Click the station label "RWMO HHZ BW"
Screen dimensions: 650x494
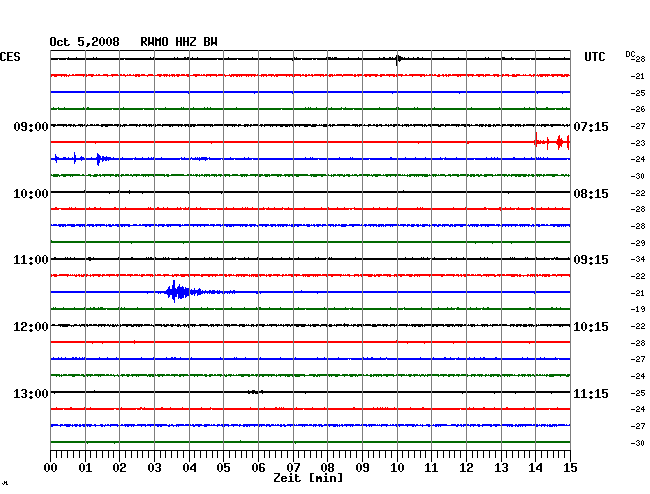pos(179,42)
